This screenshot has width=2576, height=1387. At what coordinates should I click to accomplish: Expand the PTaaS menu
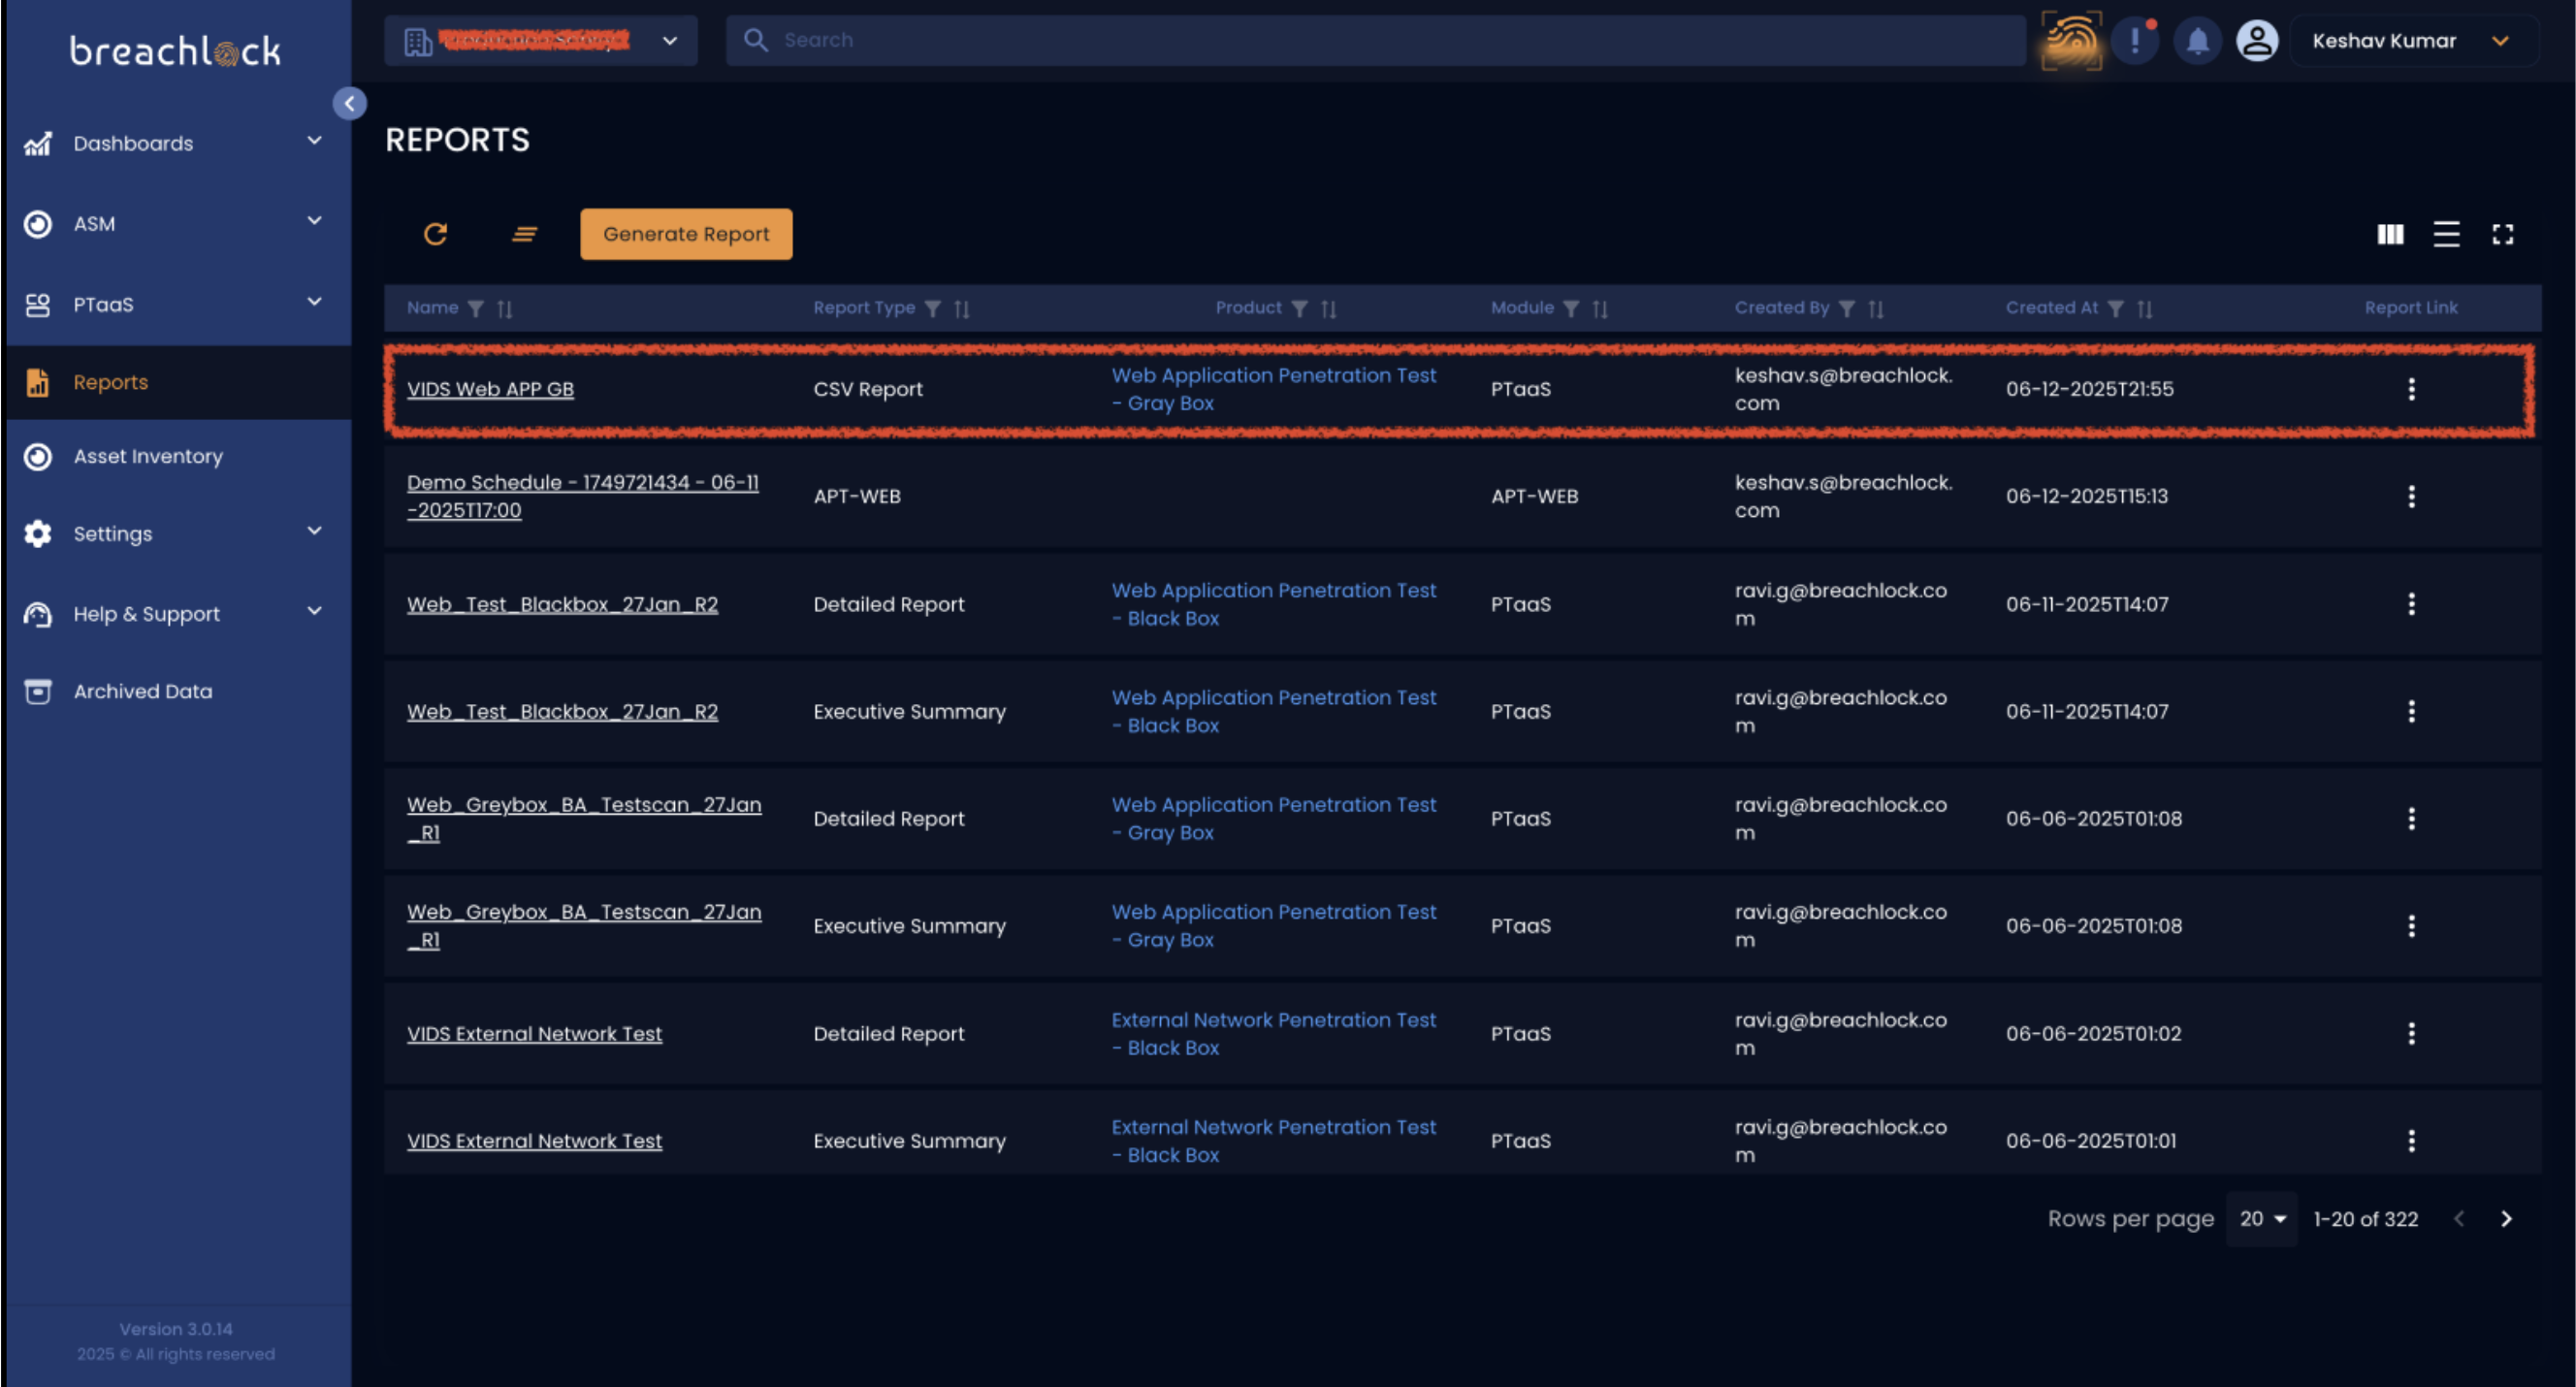point(314,302)
